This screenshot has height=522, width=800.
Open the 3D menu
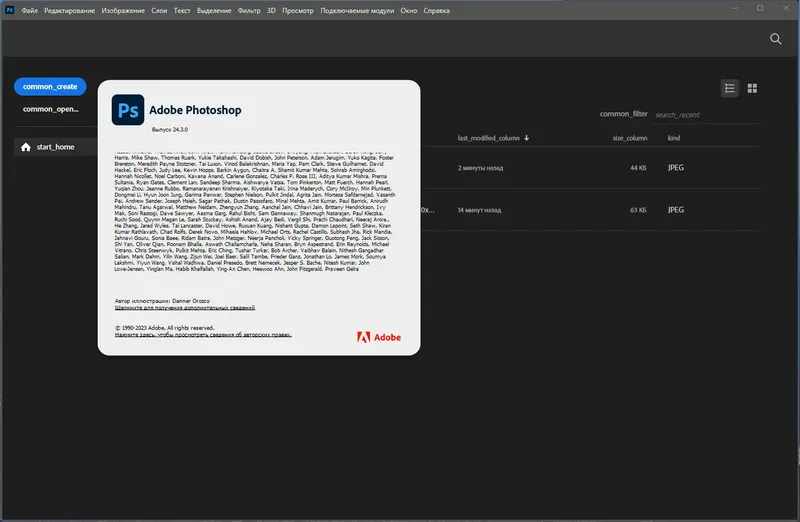[271, 10]
